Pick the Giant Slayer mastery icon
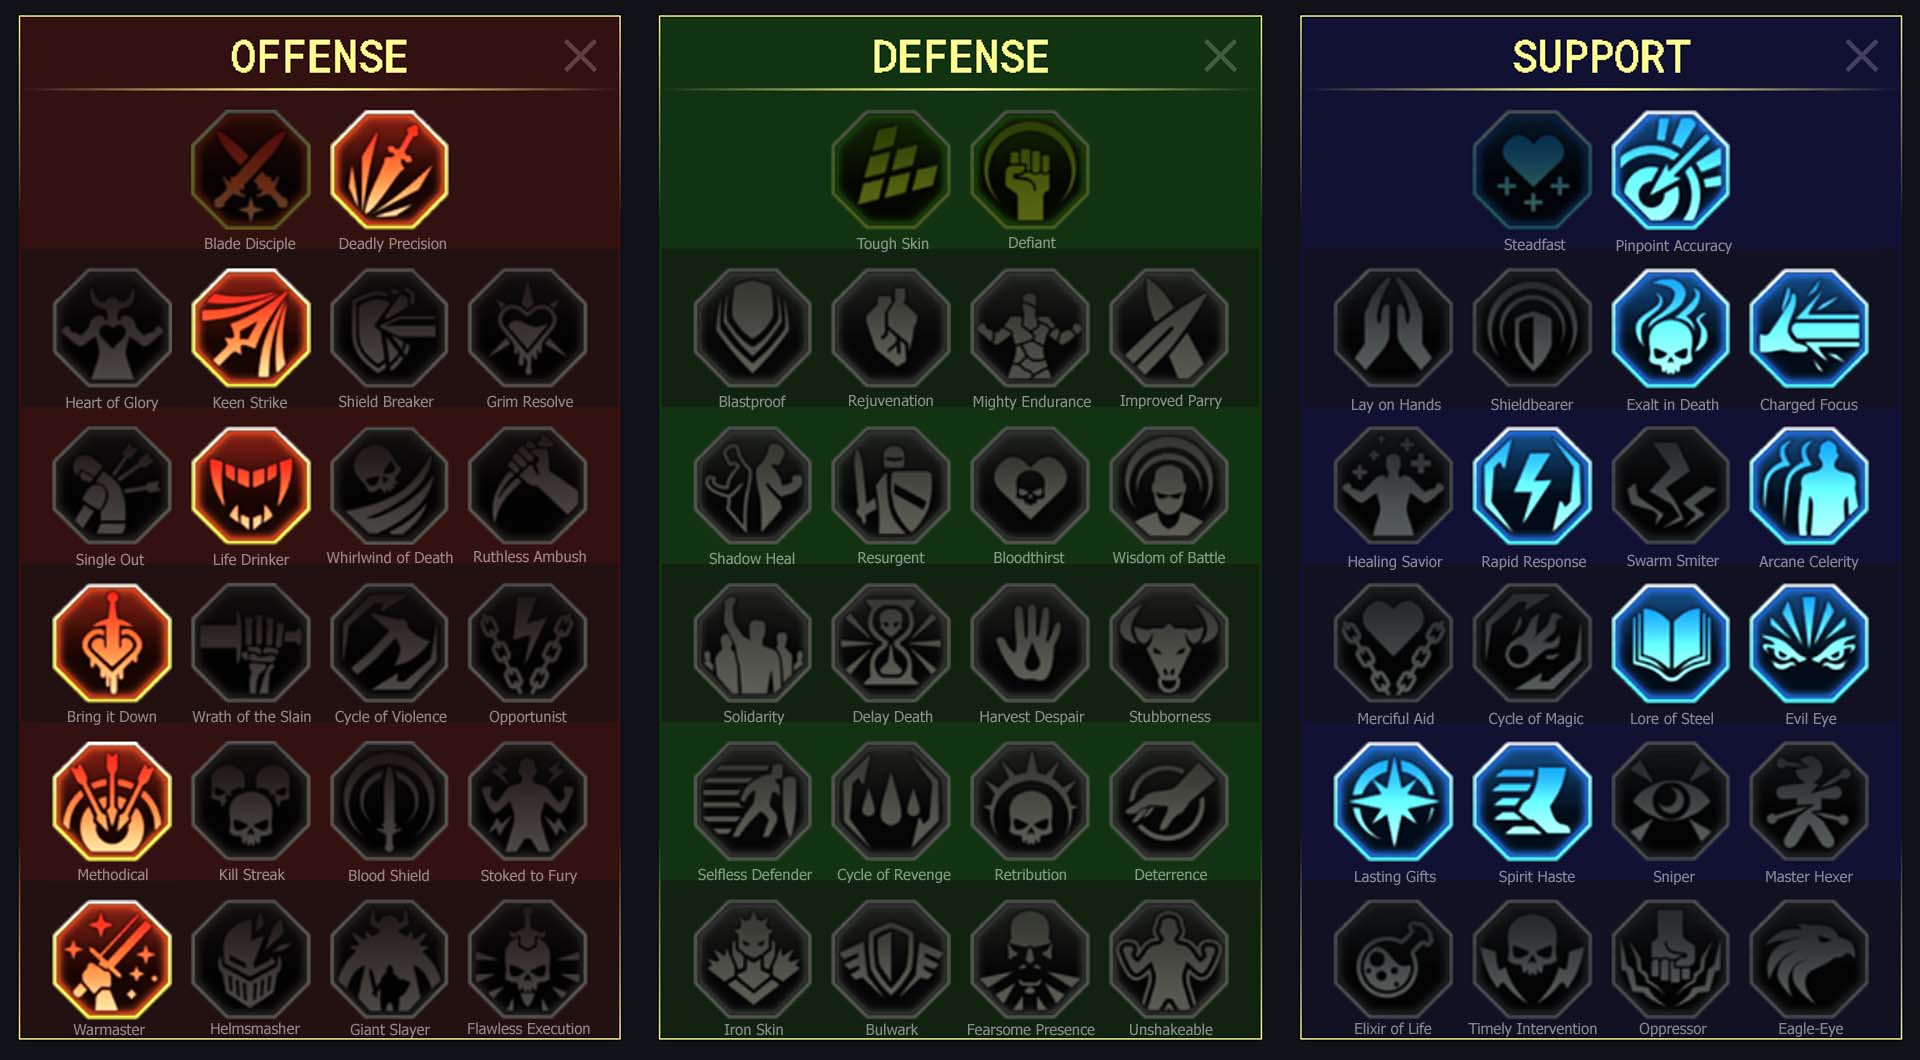This screenshot has width=1920, height=1060. pos(389,959)
